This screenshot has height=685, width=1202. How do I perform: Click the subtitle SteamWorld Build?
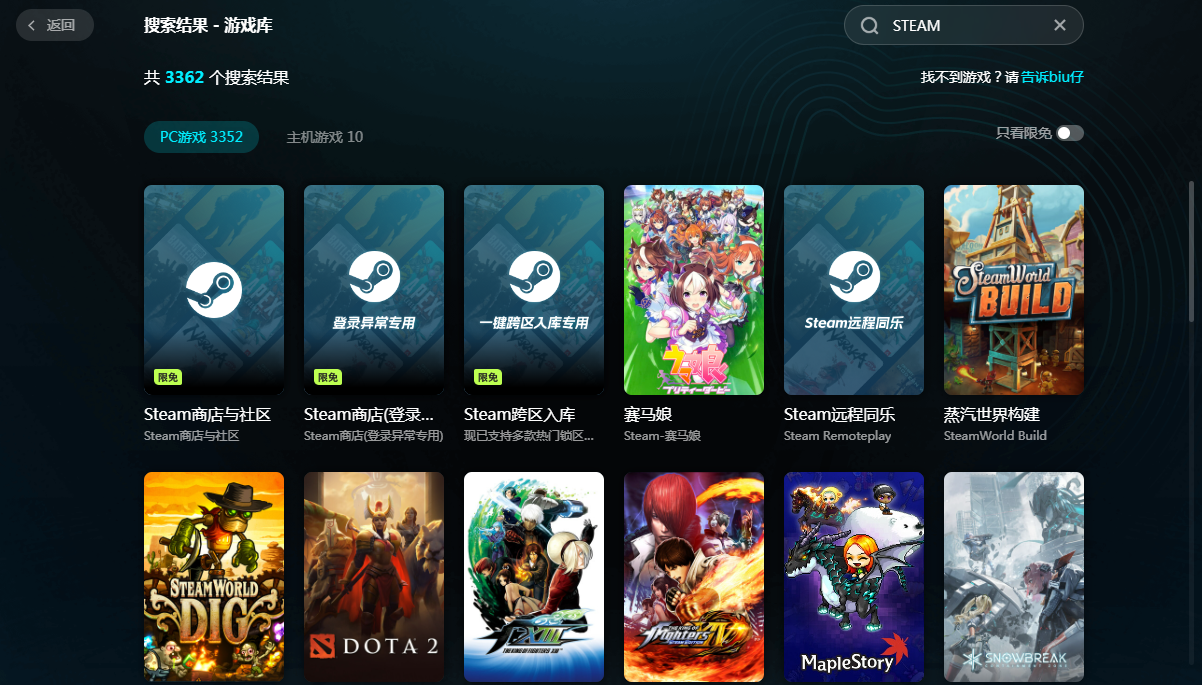pyautogui.click(x=995, y=436)
